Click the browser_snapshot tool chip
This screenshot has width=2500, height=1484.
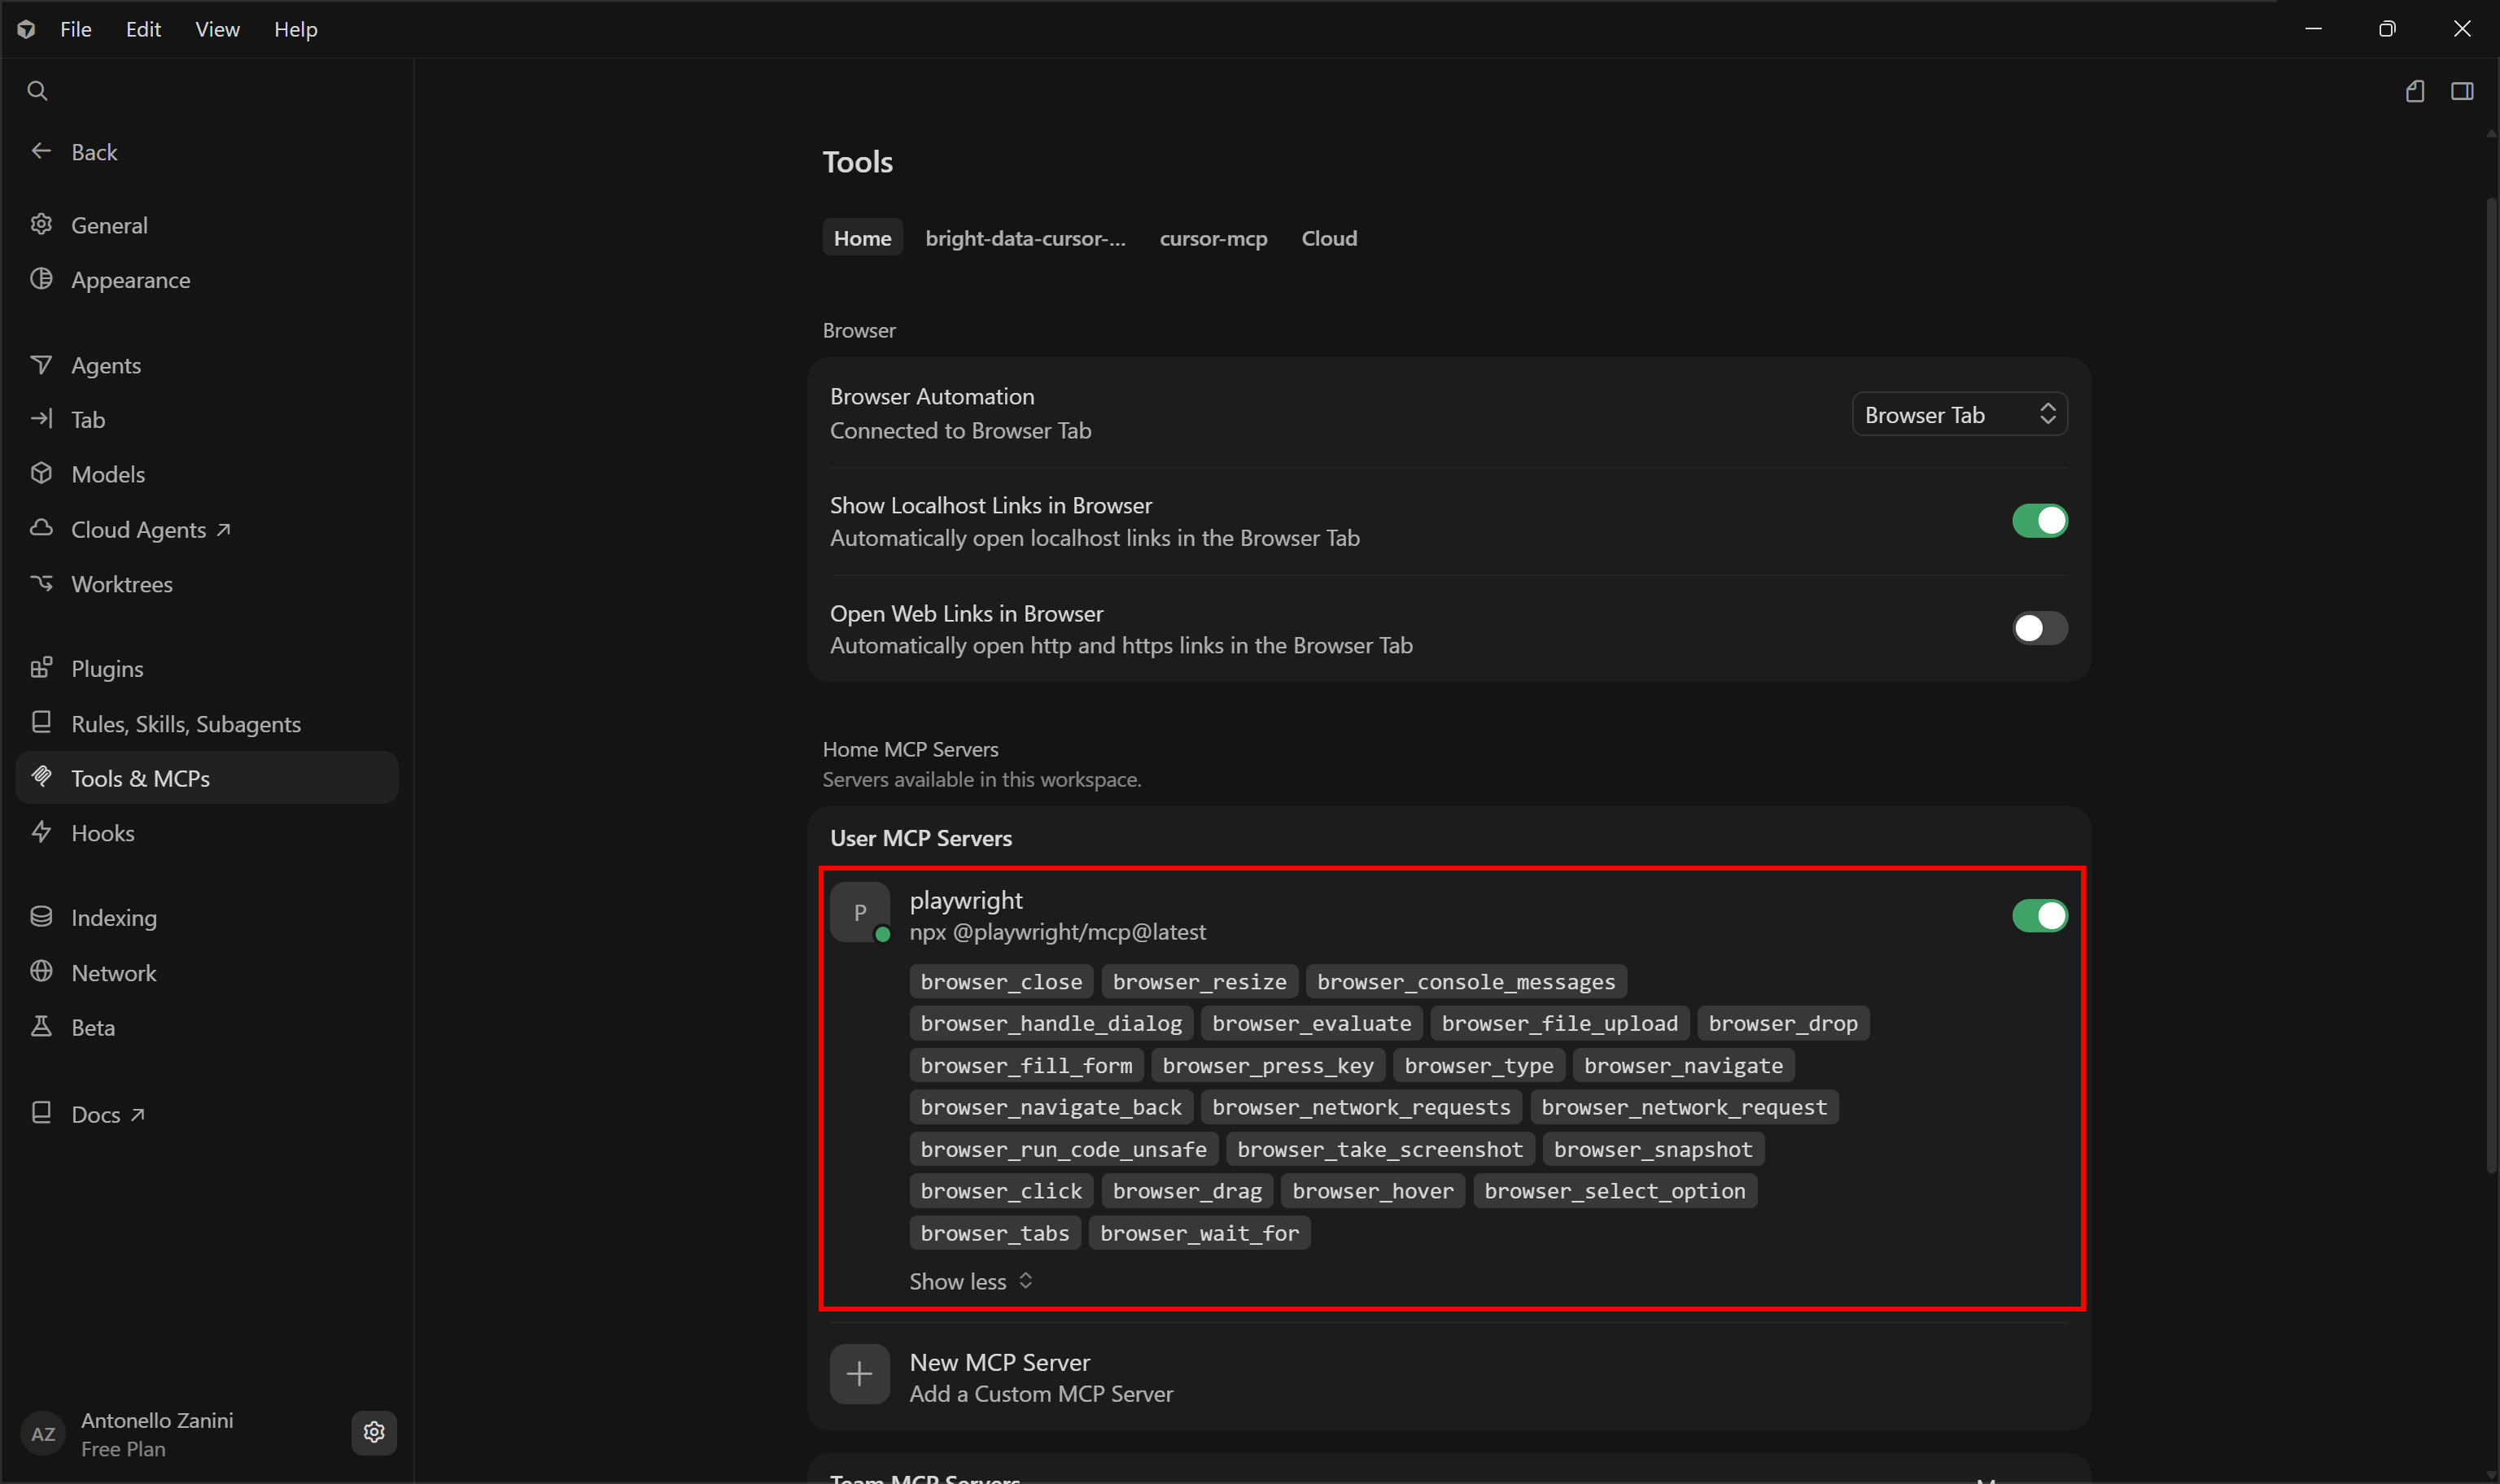coord(1653,1150)
